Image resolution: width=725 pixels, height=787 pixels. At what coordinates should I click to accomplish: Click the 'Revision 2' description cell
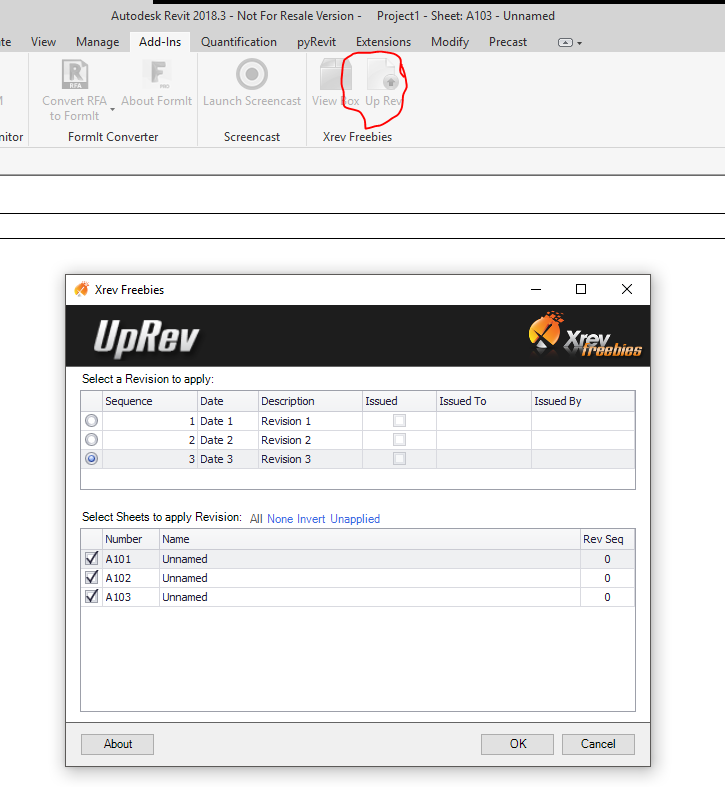pos(310,440)
